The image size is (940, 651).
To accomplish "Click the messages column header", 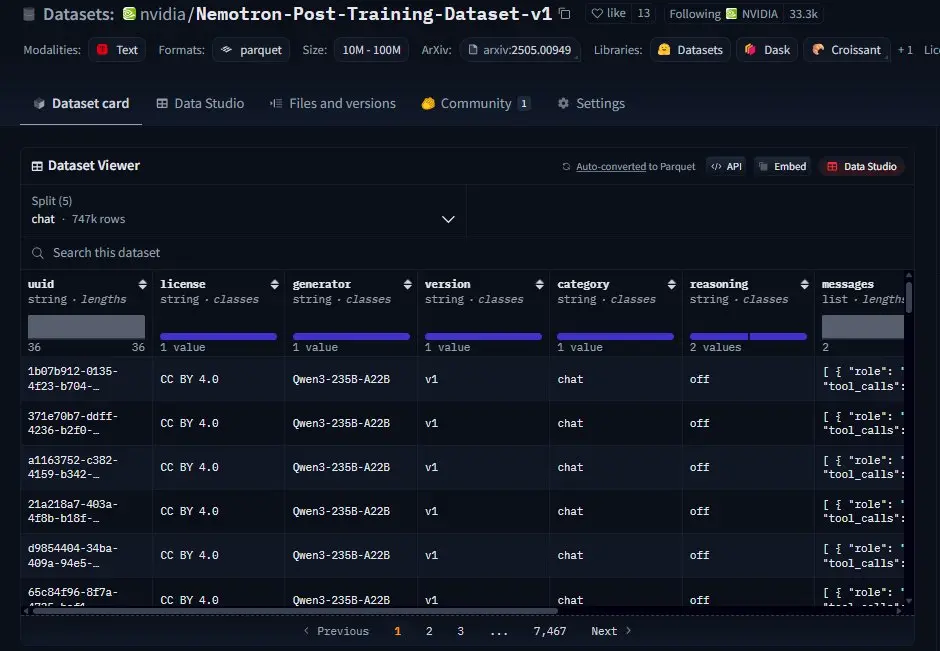I will pos(847,284).
